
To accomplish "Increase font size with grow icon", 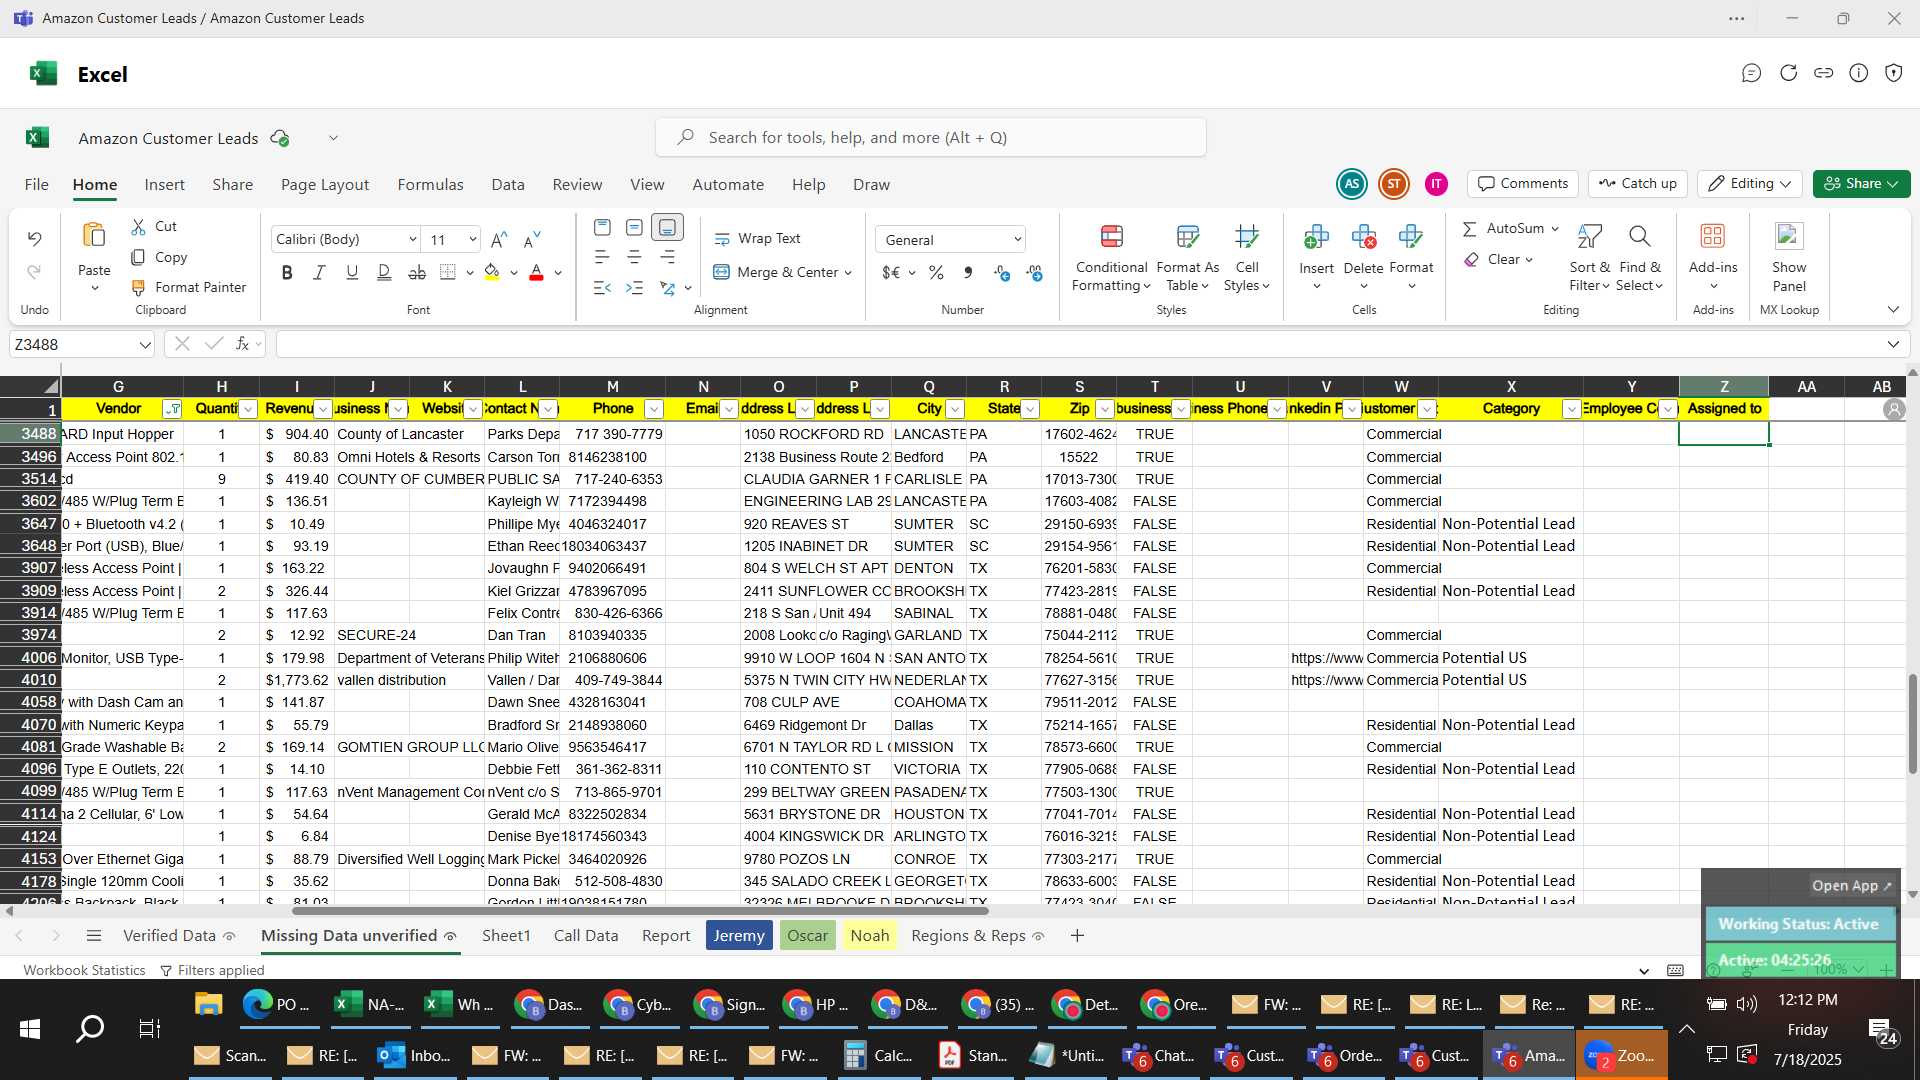I will tap(499, 239).
